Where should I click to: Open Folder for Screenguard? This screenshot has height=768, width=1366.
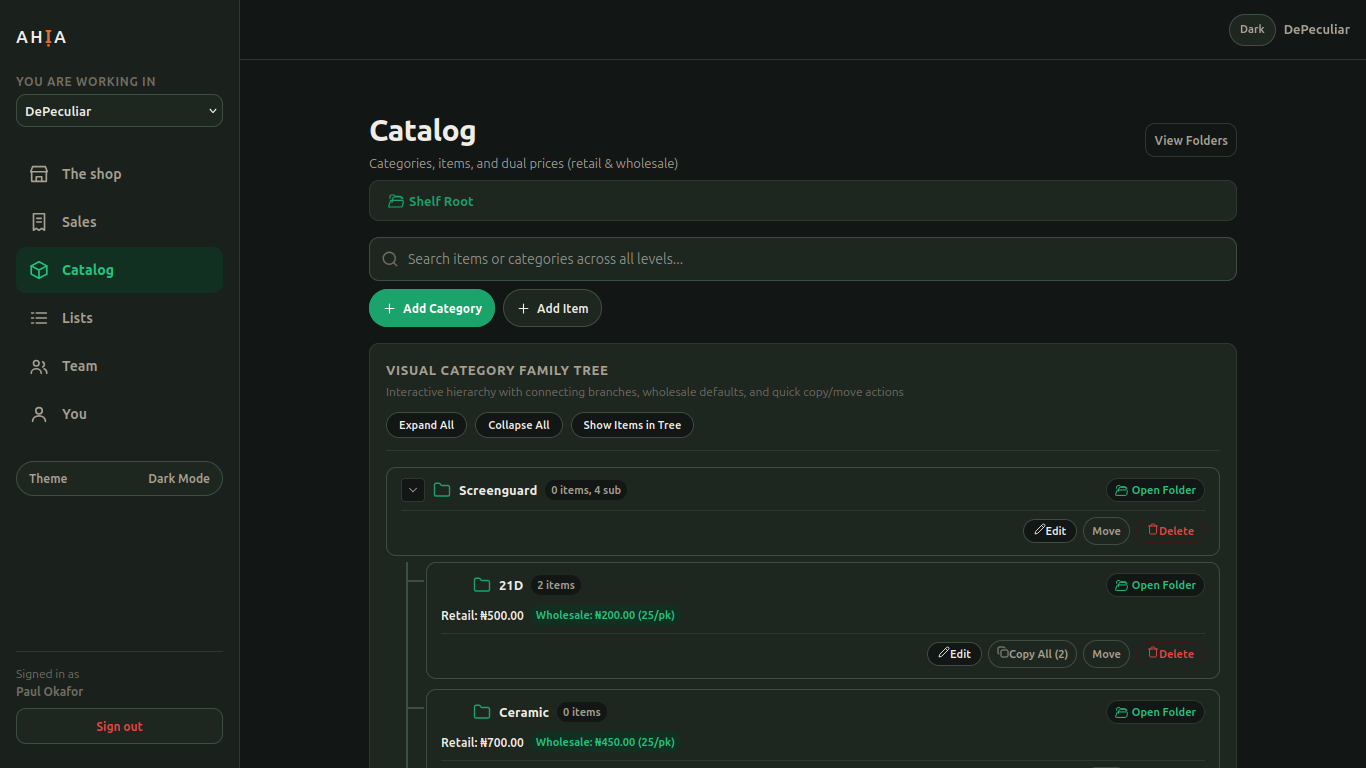point(1155,490)
